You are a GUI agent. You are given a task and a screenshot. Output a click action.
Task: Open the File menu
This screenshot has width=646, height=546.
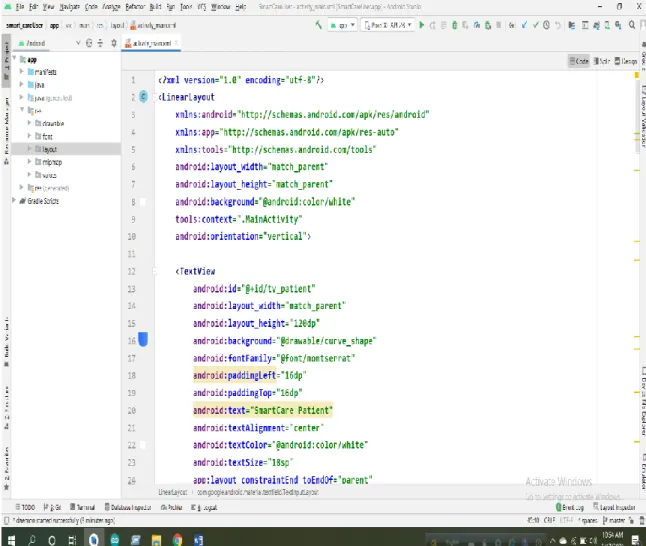point(20,7)
